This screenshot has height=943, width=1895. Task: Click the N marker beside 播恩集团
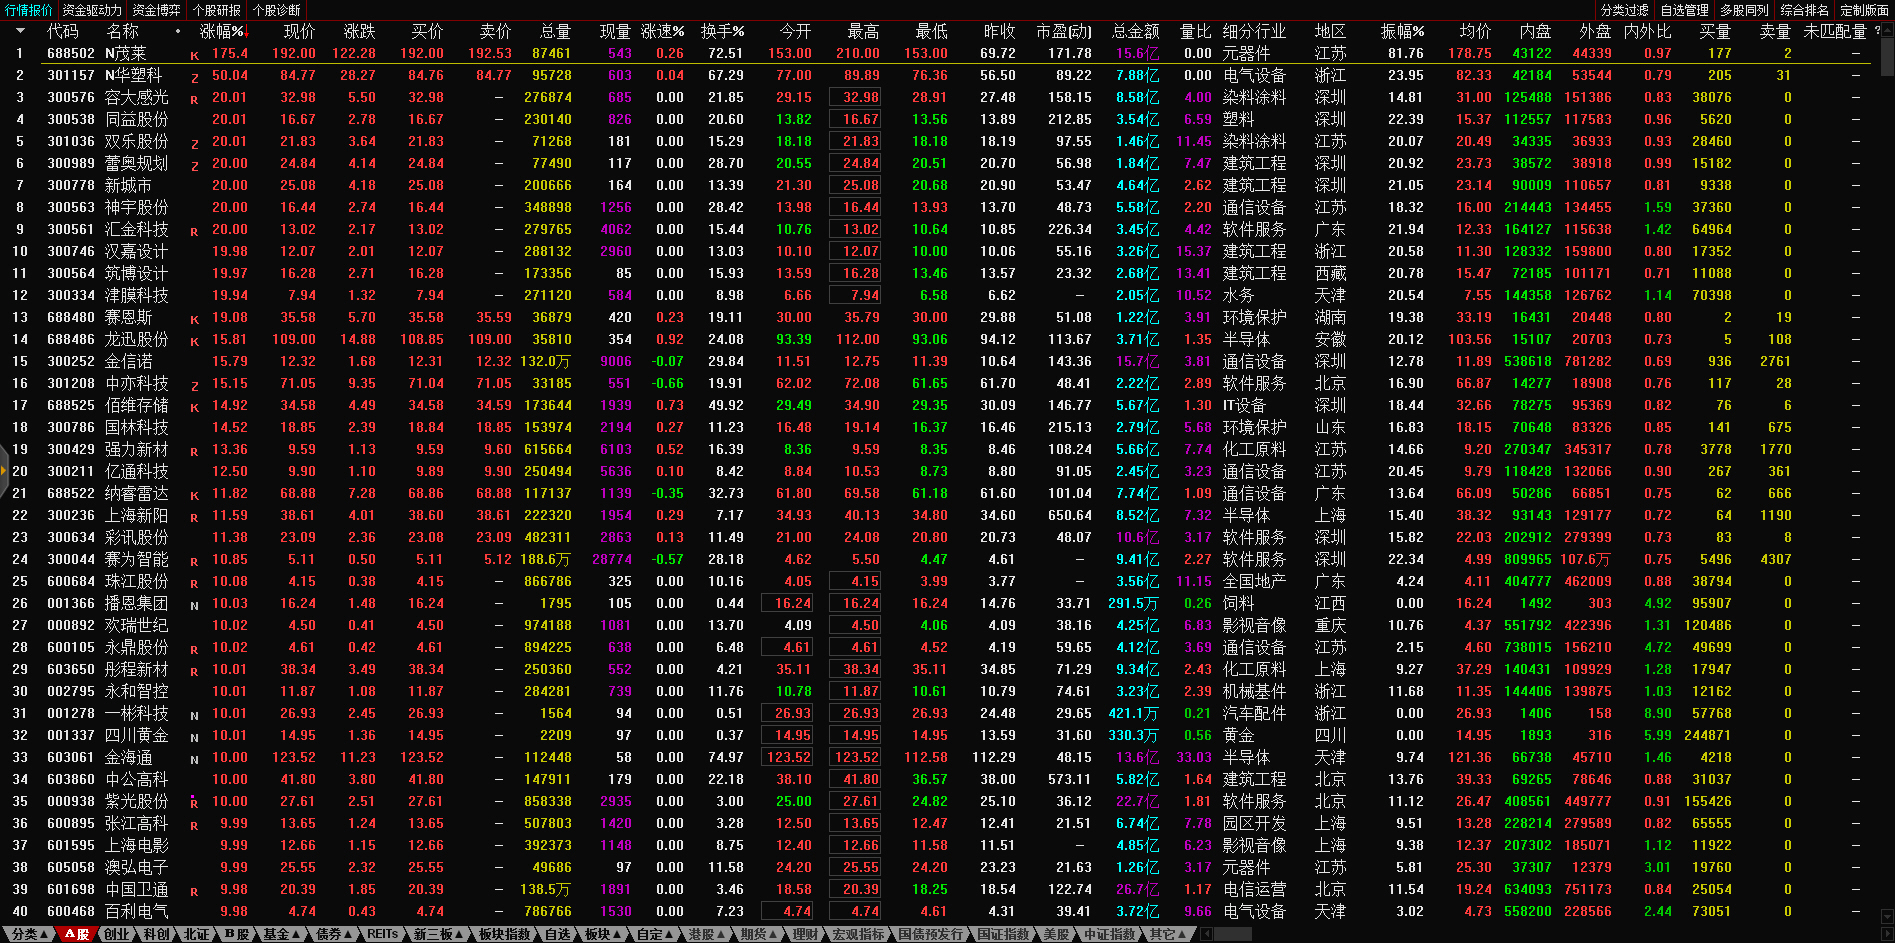point(194,605)
